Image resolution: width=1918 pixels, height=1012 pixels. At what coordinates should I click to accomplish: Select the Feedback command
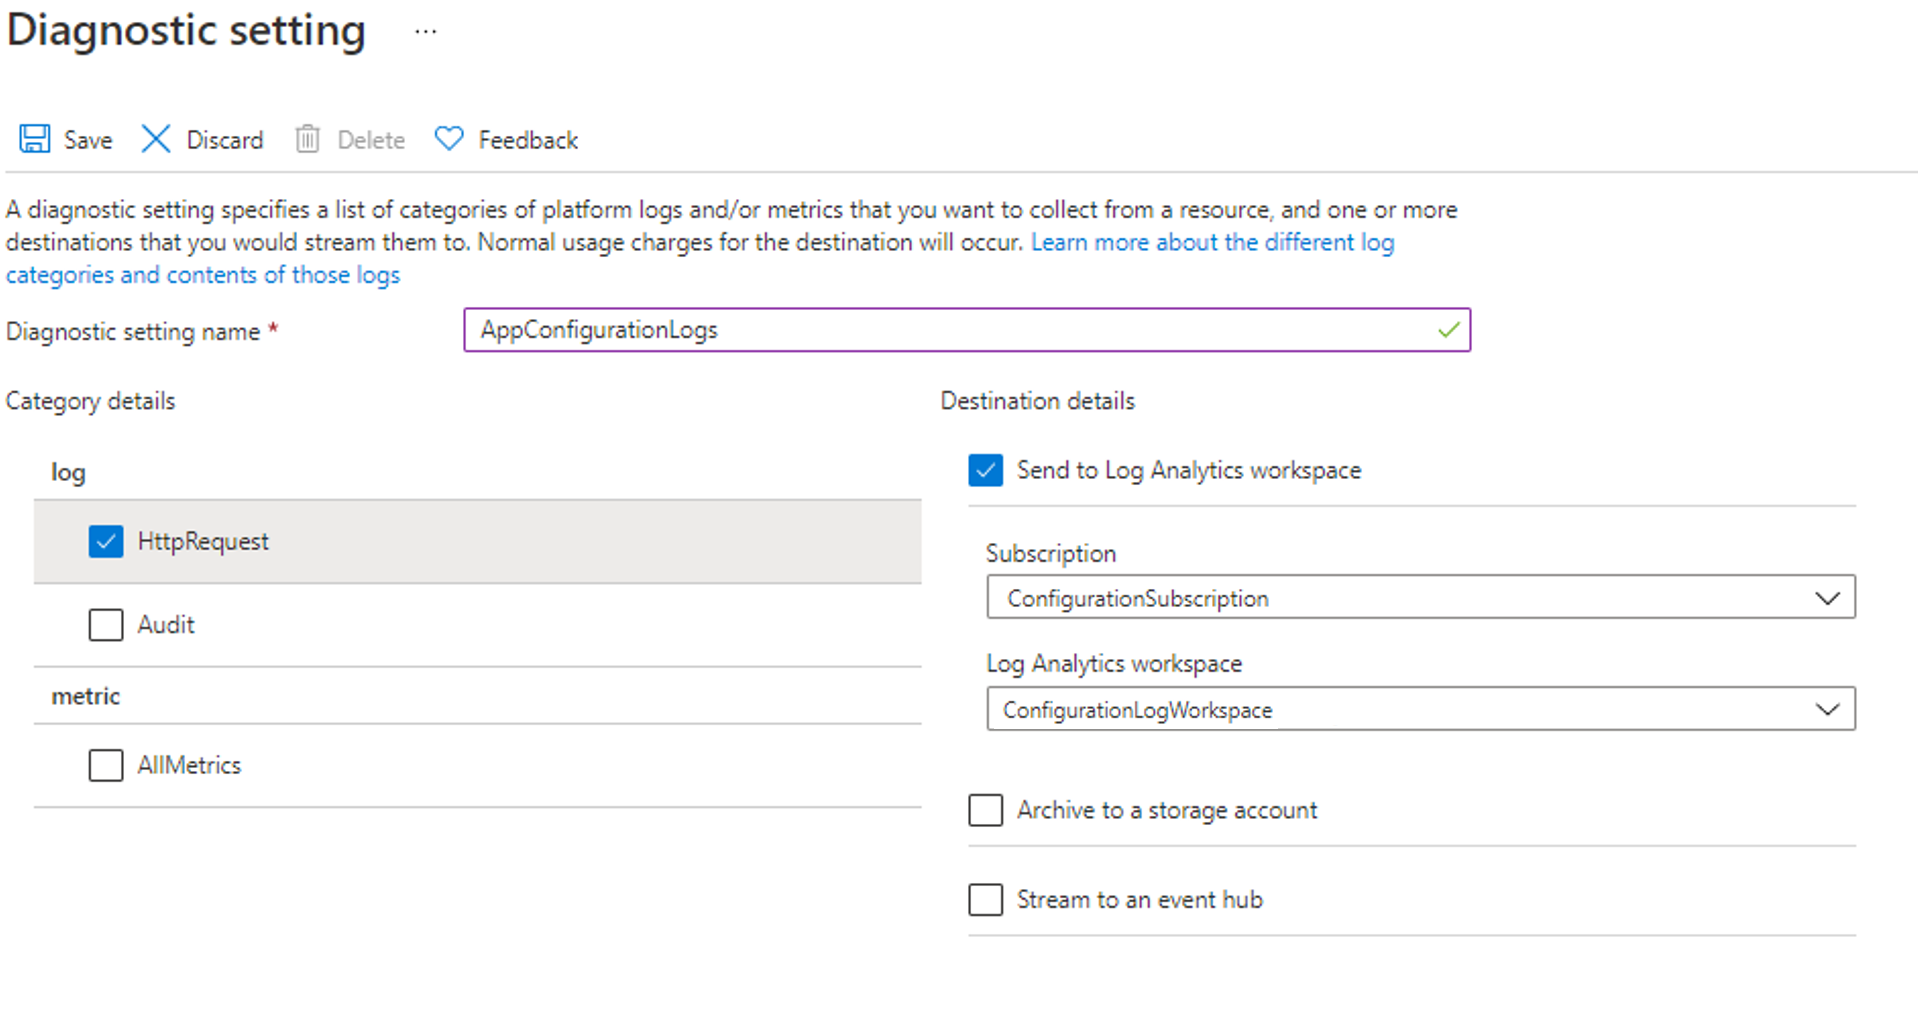(x=506, y=139)
